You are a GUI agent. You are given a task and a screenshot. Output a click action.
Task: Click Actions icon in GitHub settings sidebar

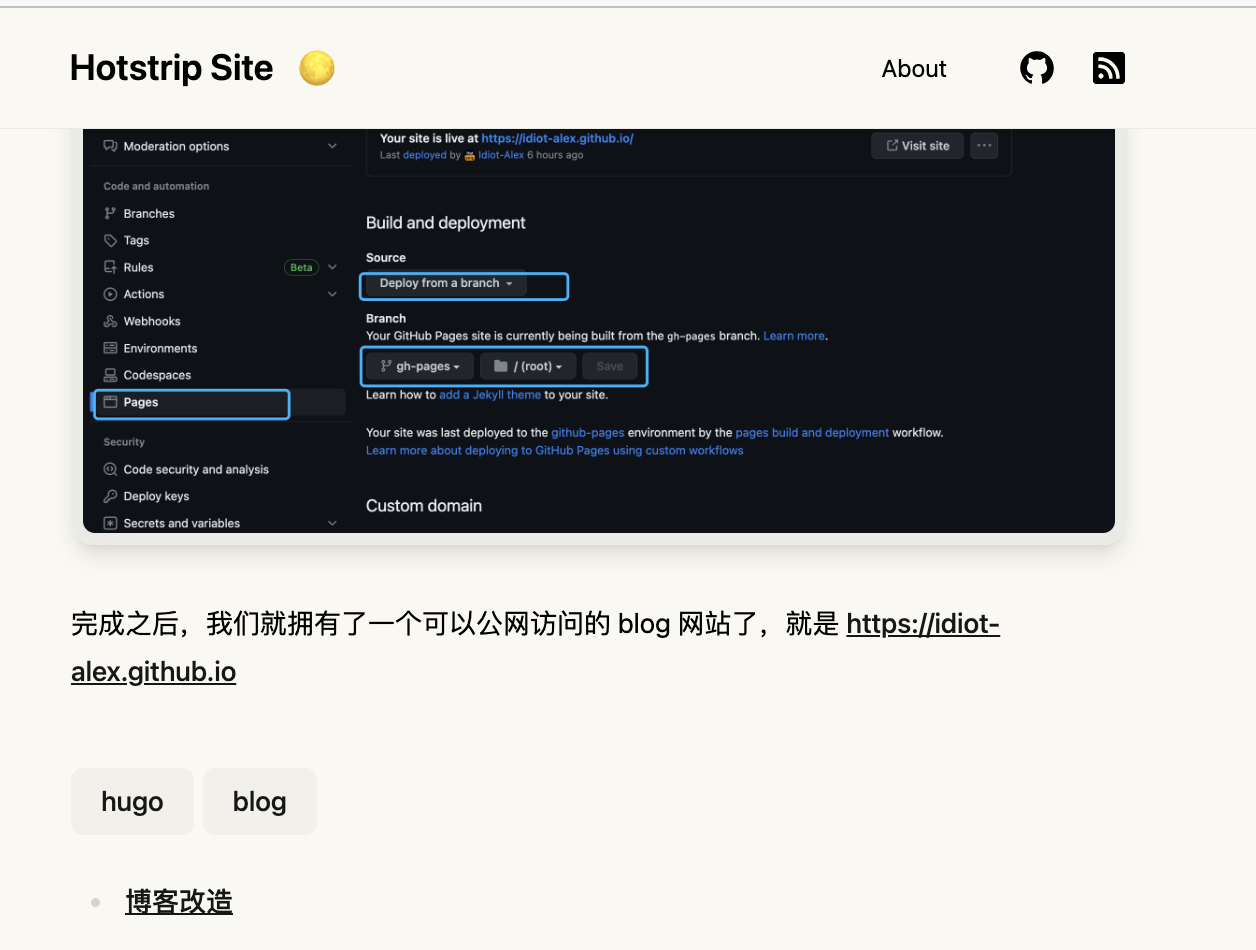[x=110, y=294]
